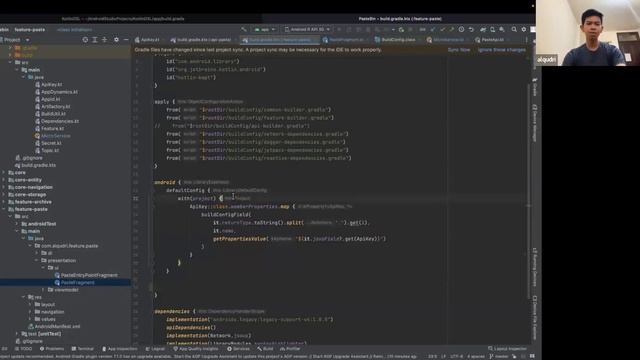640x360 pixels.
Task: Expand the viewmodel package
Action: click(43, 290)
